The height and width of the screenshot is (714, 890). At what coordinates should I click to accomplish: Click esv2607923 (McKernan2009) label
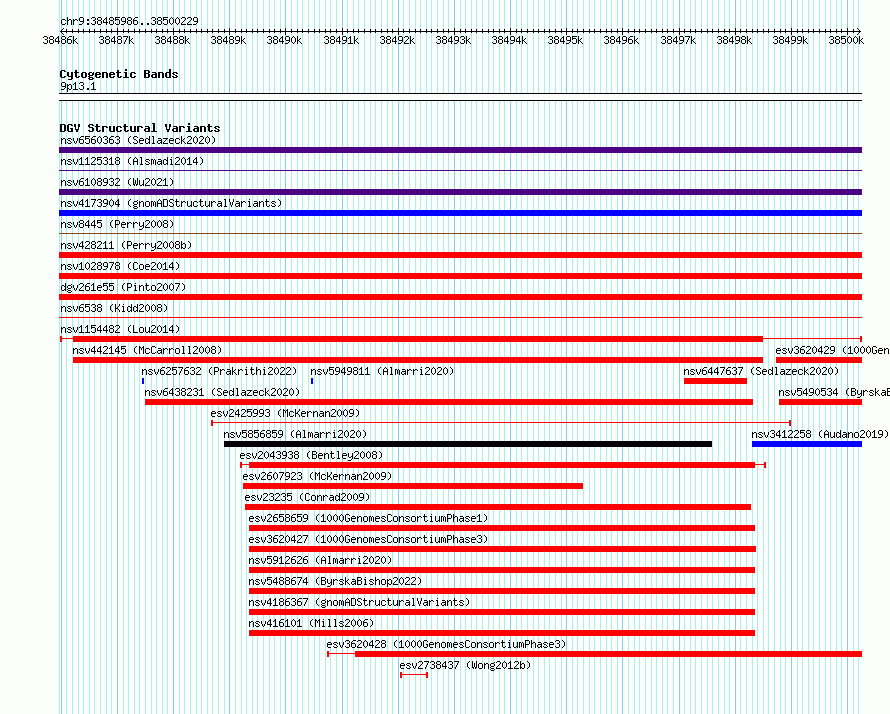(317, 476)
